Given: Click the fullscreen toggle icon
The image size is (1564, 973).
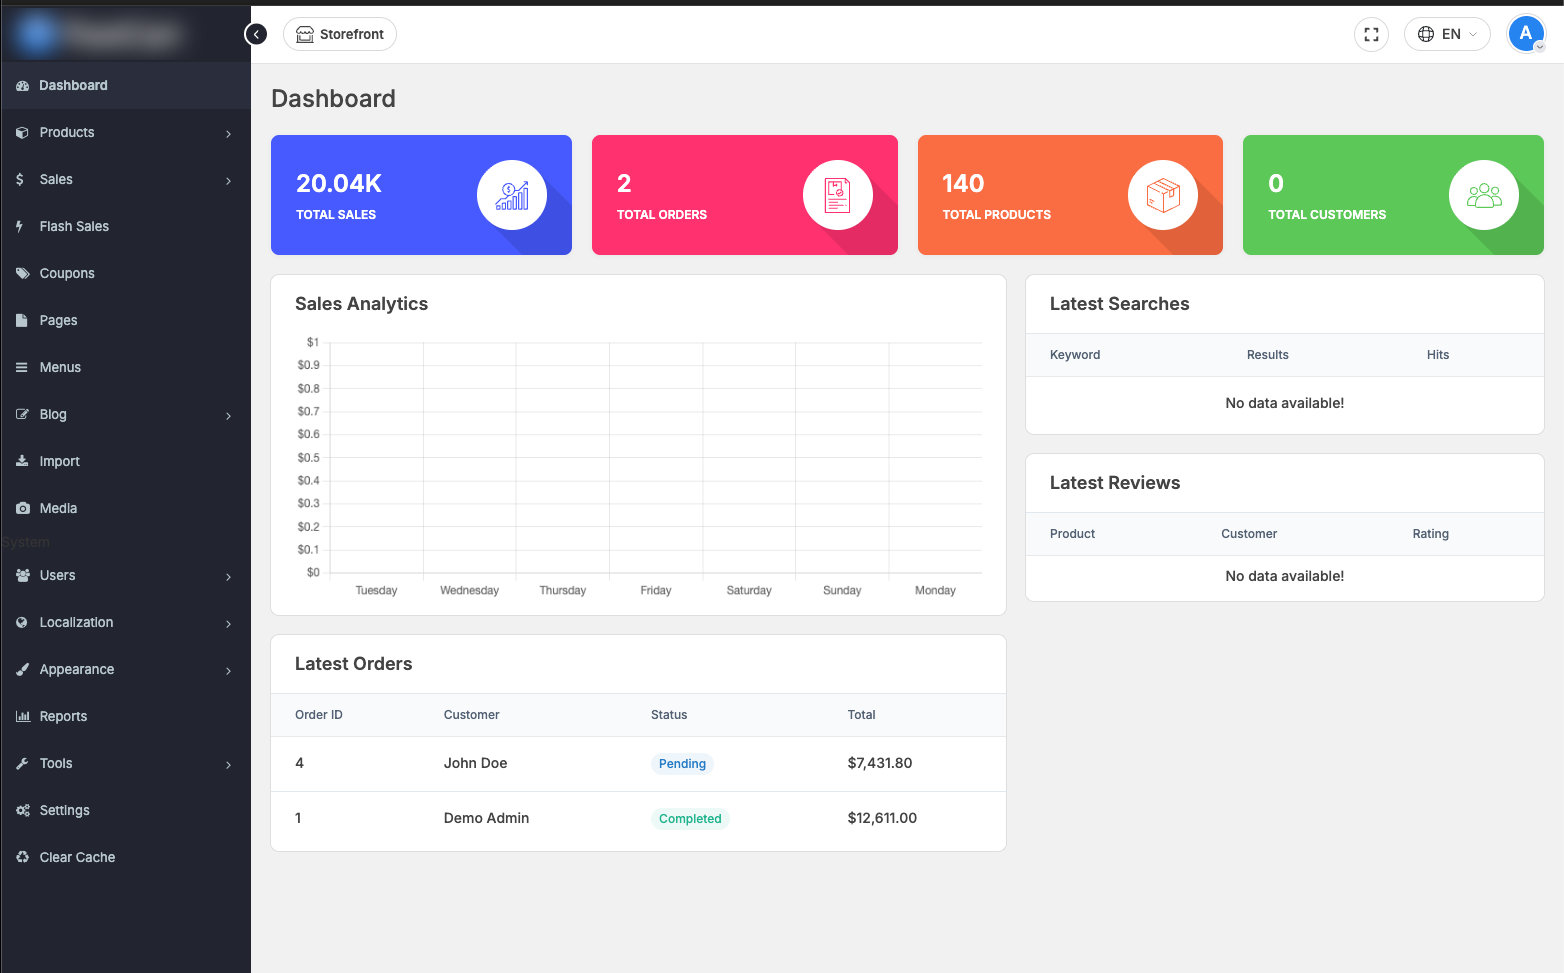Looking at the screenshot, I should pyautogui.click(x=1371, y=34).
